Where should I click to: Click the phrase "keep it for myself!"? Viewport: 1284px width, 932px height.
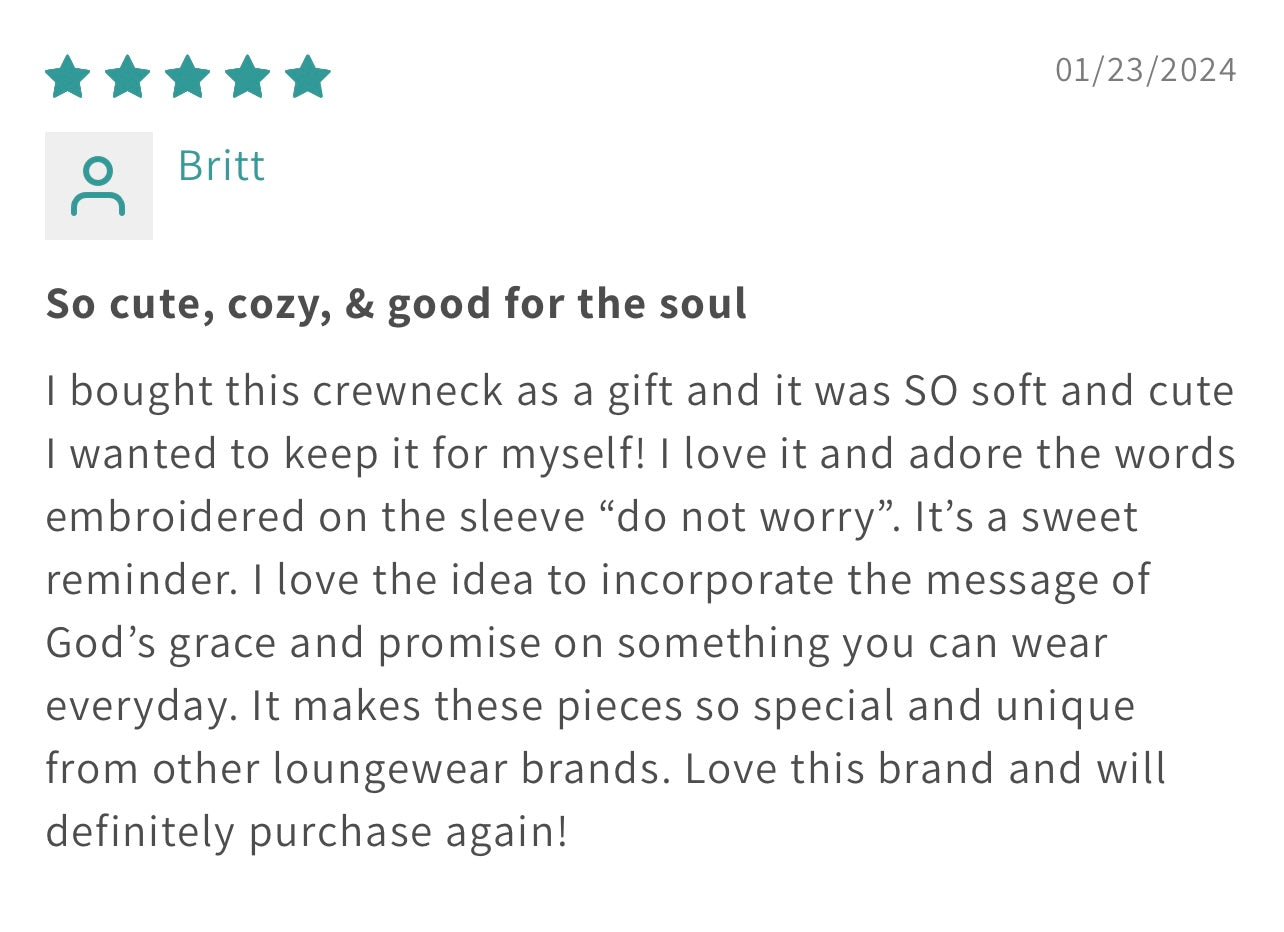click(x=464, y=454)
